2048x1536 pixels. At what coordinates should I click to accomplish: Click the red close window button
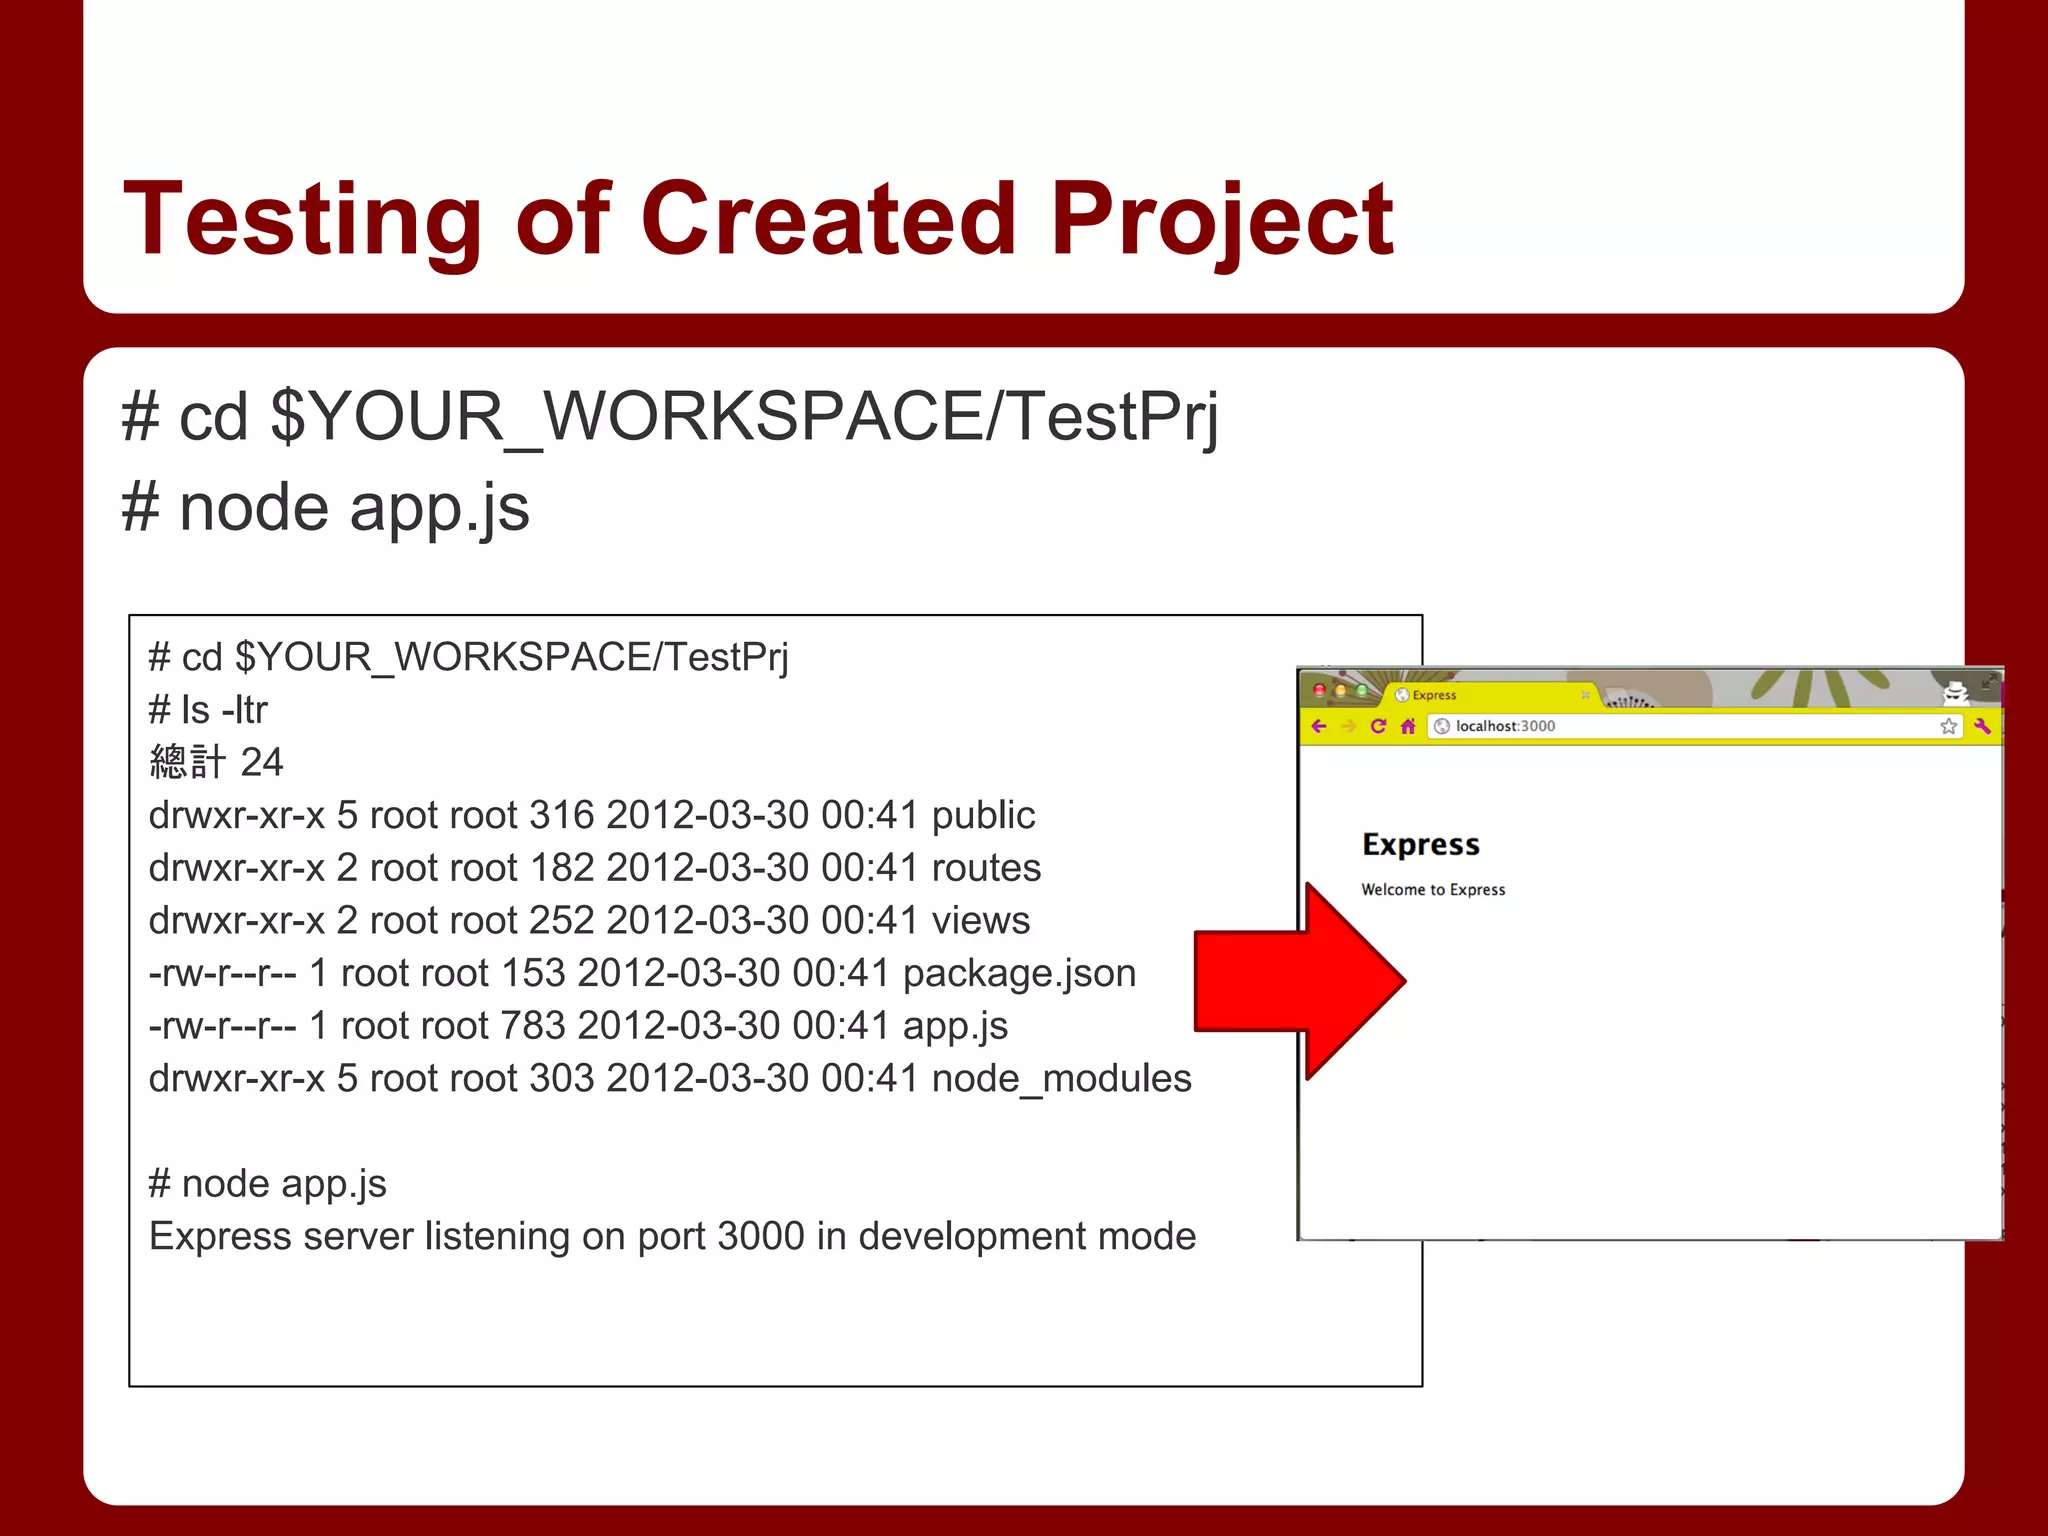pyautogui.click(x=1319, y=690)
